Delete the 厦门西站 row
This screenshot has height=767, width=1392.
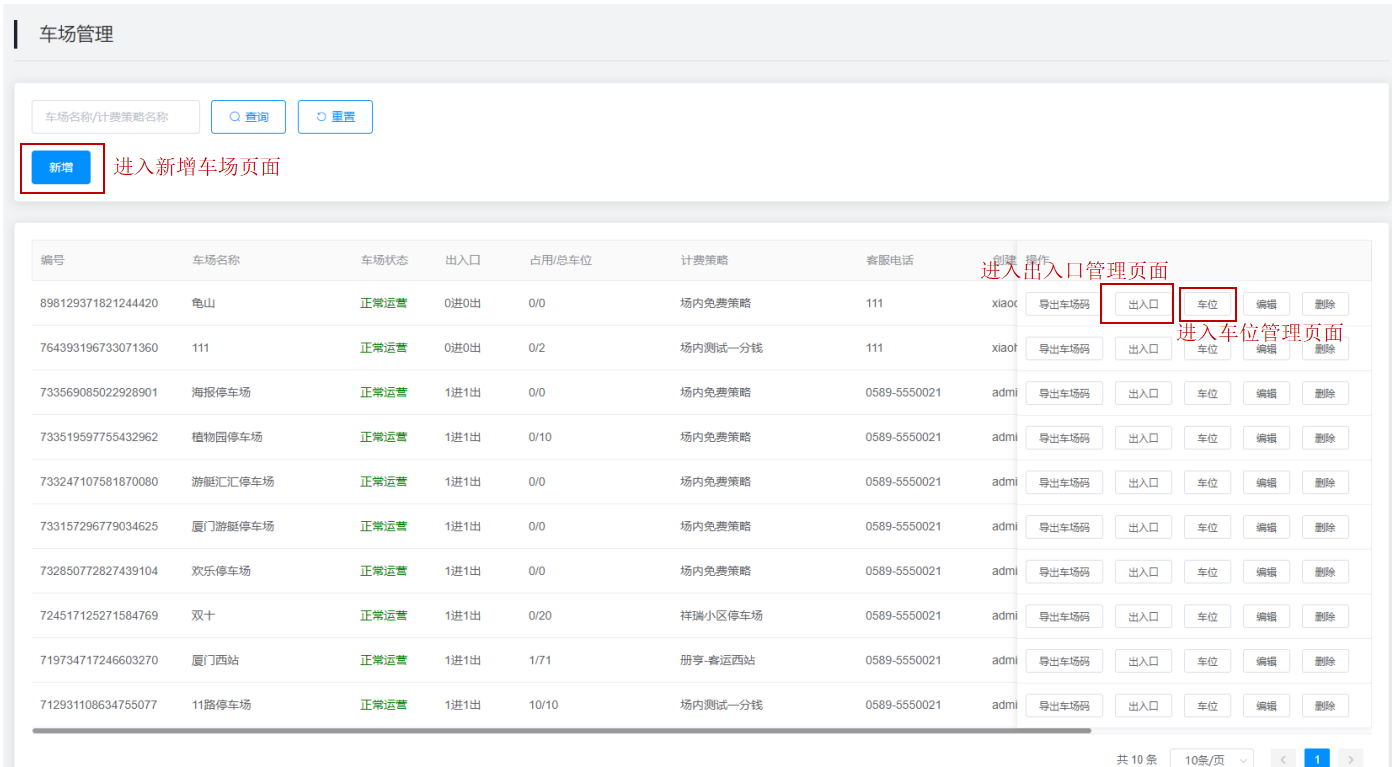pyautogui.click(x=1325, y=661)
